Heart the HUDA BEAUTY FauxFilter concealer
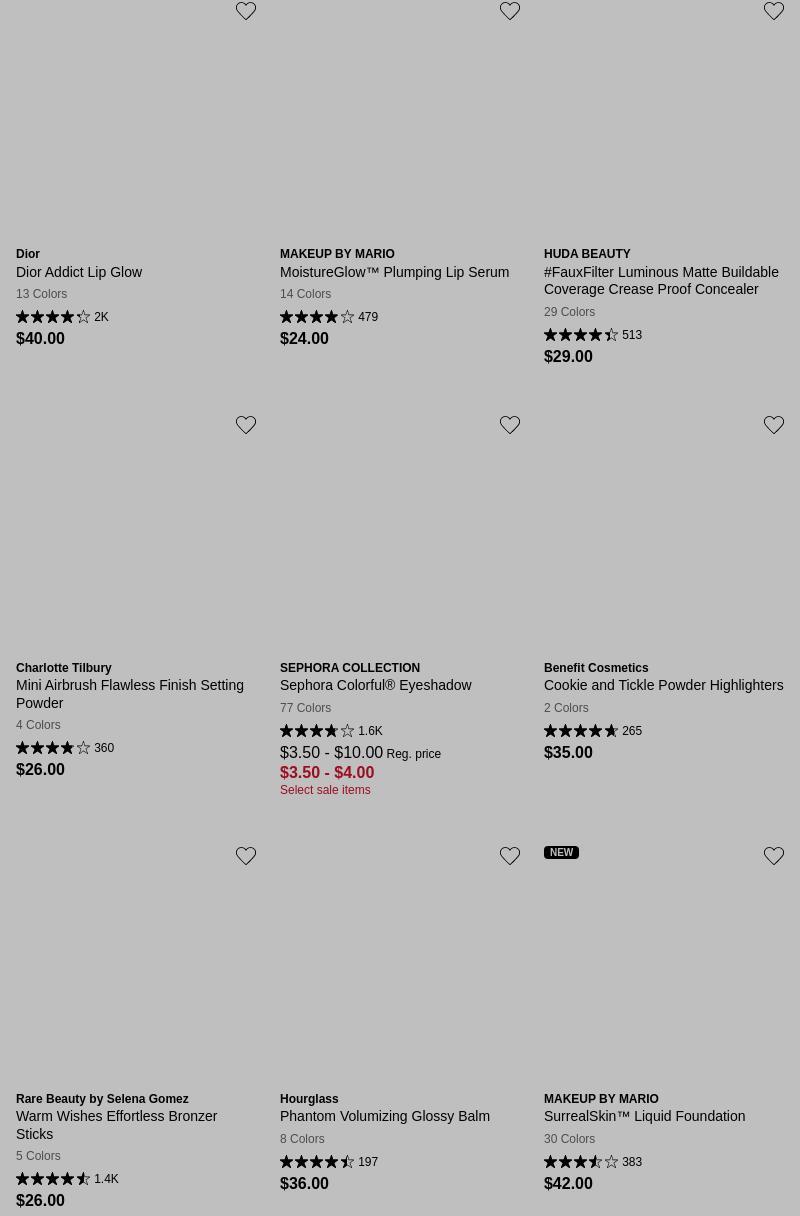 coord(774,12)
